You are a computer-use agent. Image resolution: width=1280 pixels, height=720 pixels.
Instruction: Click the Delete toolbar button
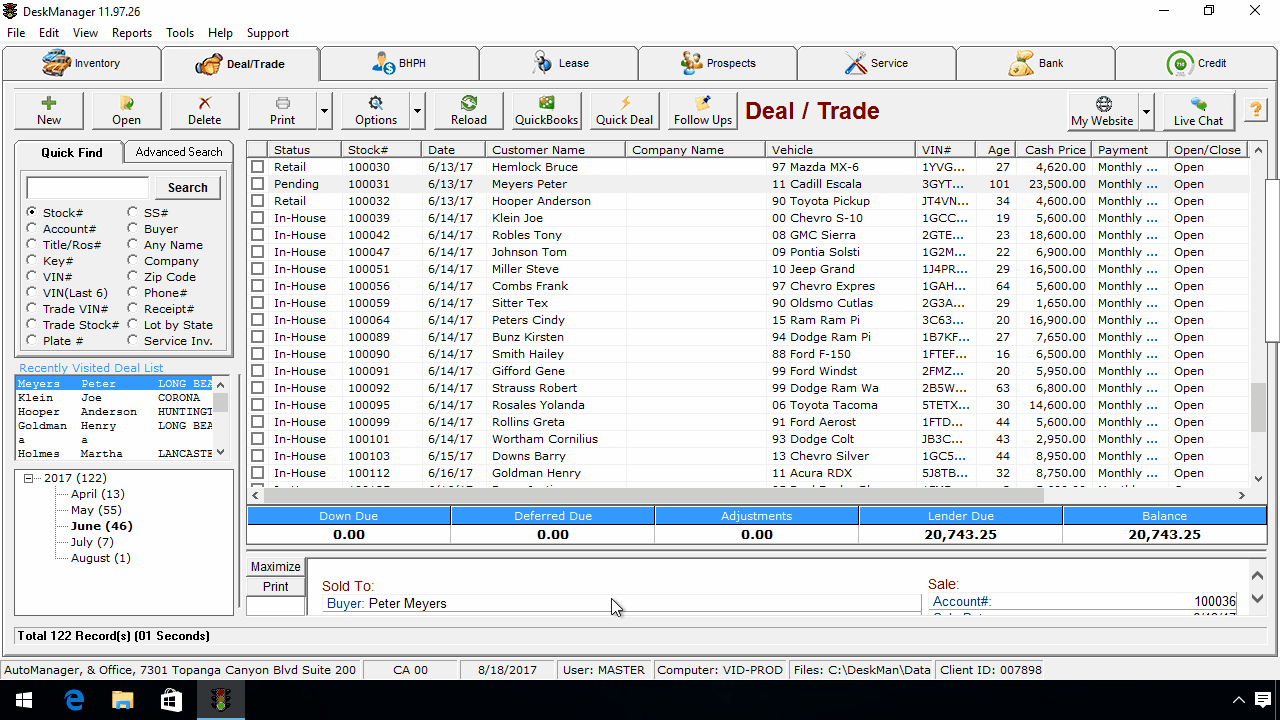(204, 111)
